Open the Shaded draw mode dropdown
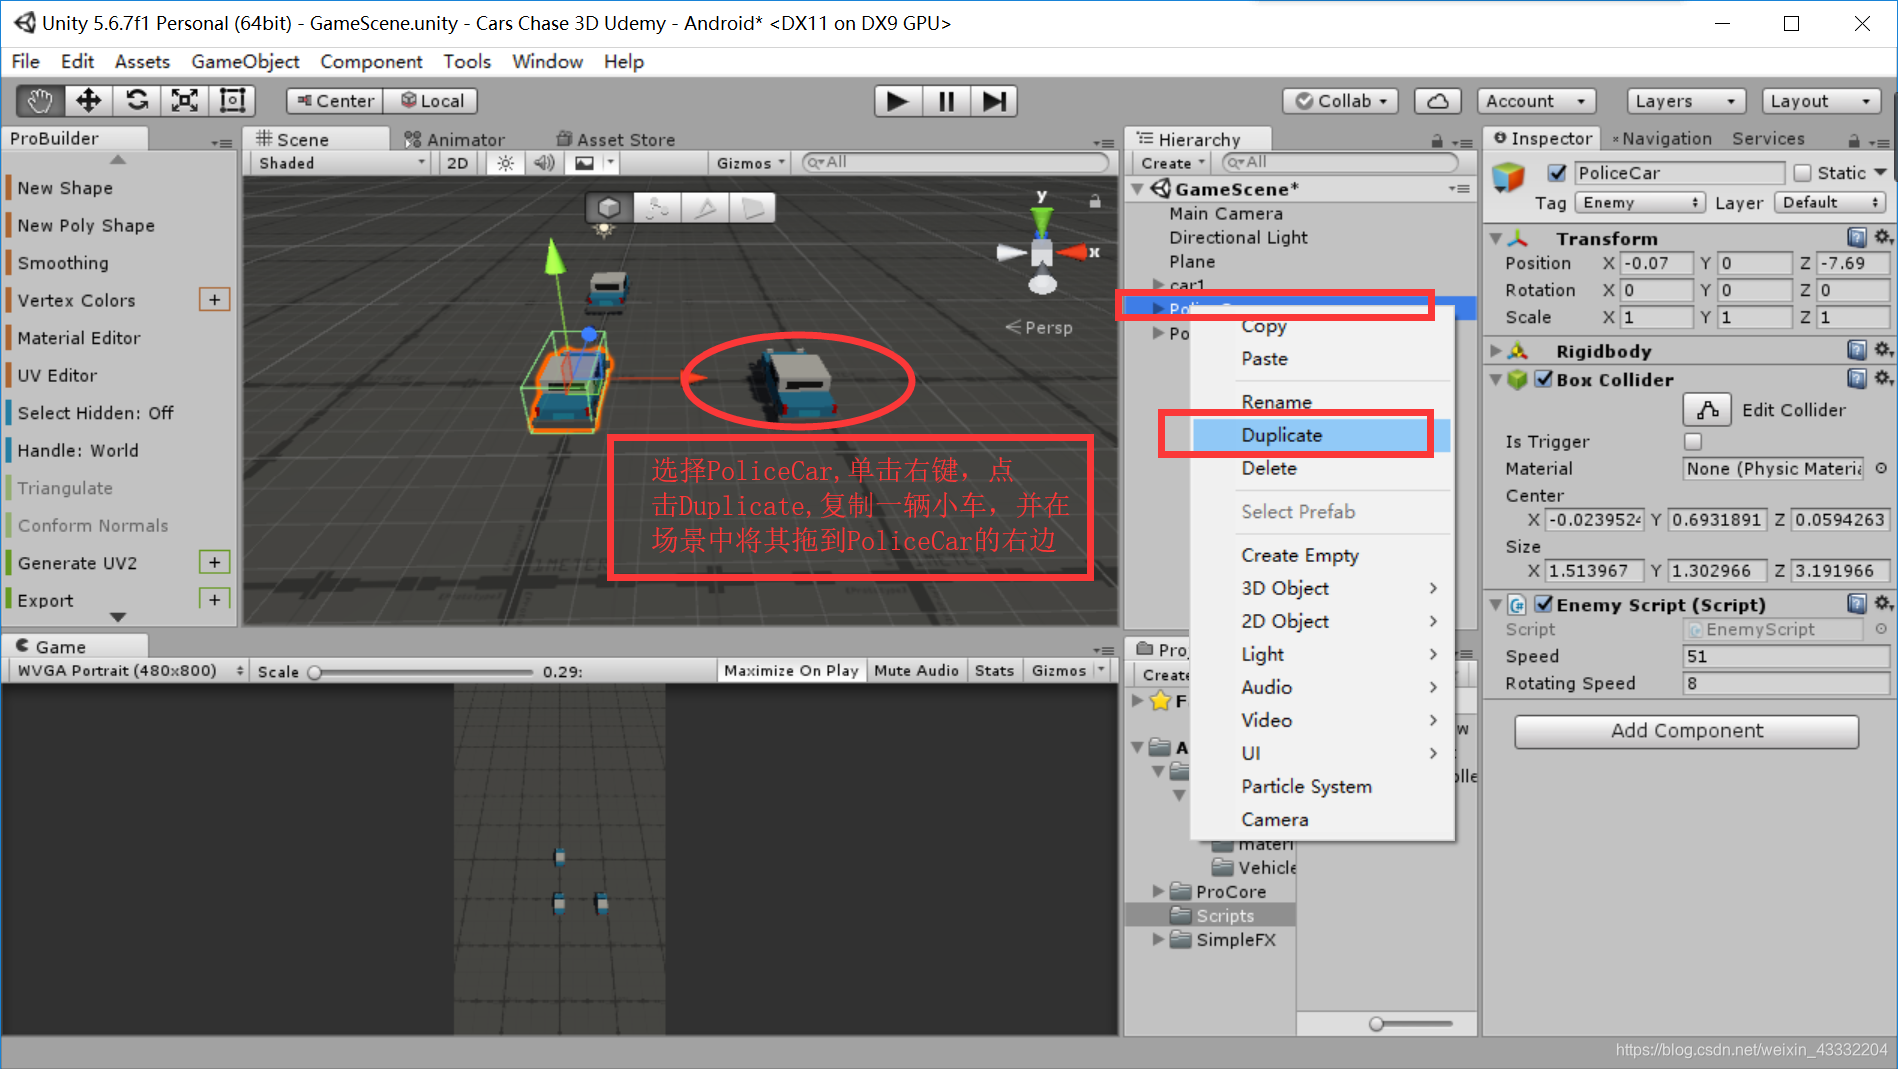Screen dimensions: 1898x1069 pos(342,163)
